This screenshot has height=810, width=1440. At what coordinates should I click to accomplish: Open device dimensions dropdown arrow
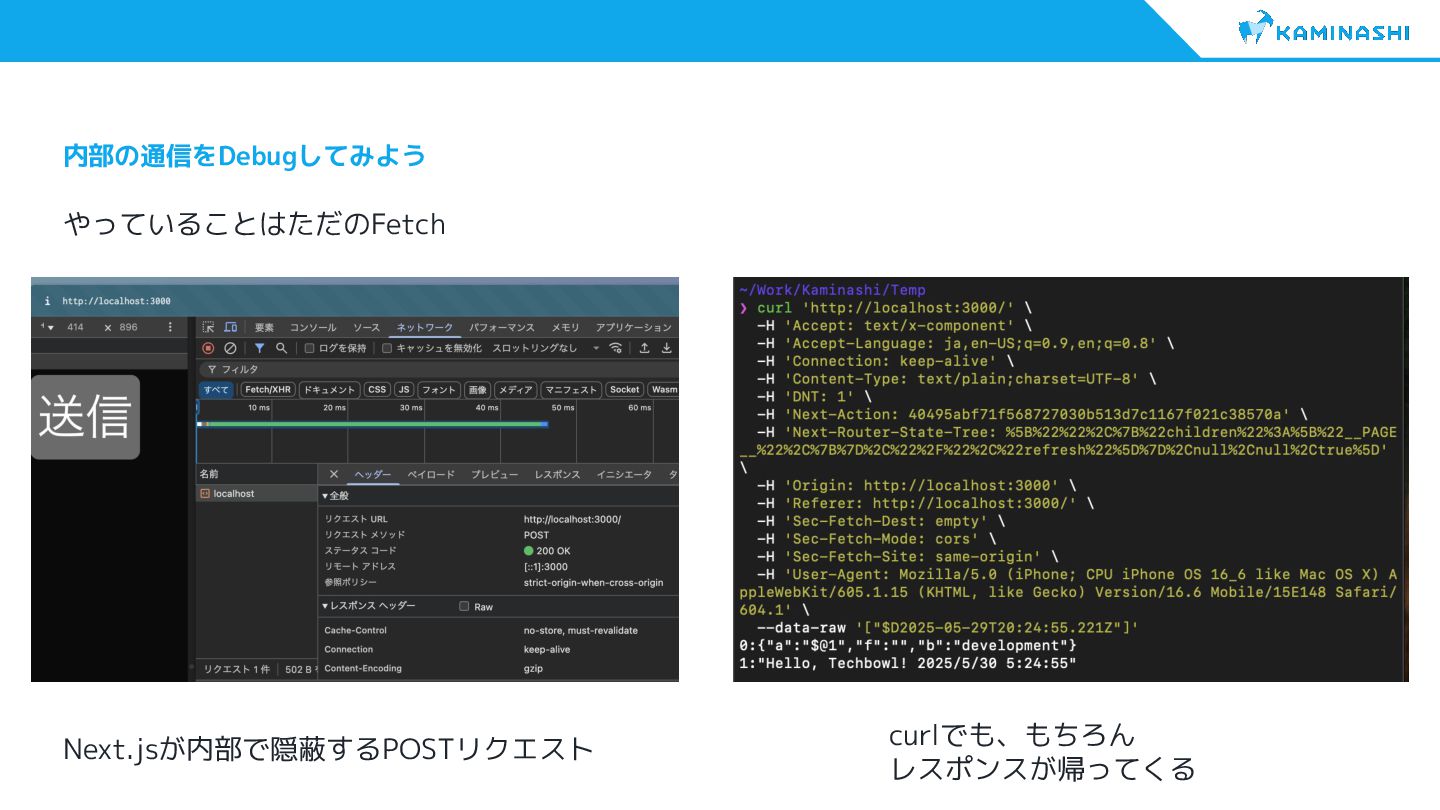[x=49, y=327]
